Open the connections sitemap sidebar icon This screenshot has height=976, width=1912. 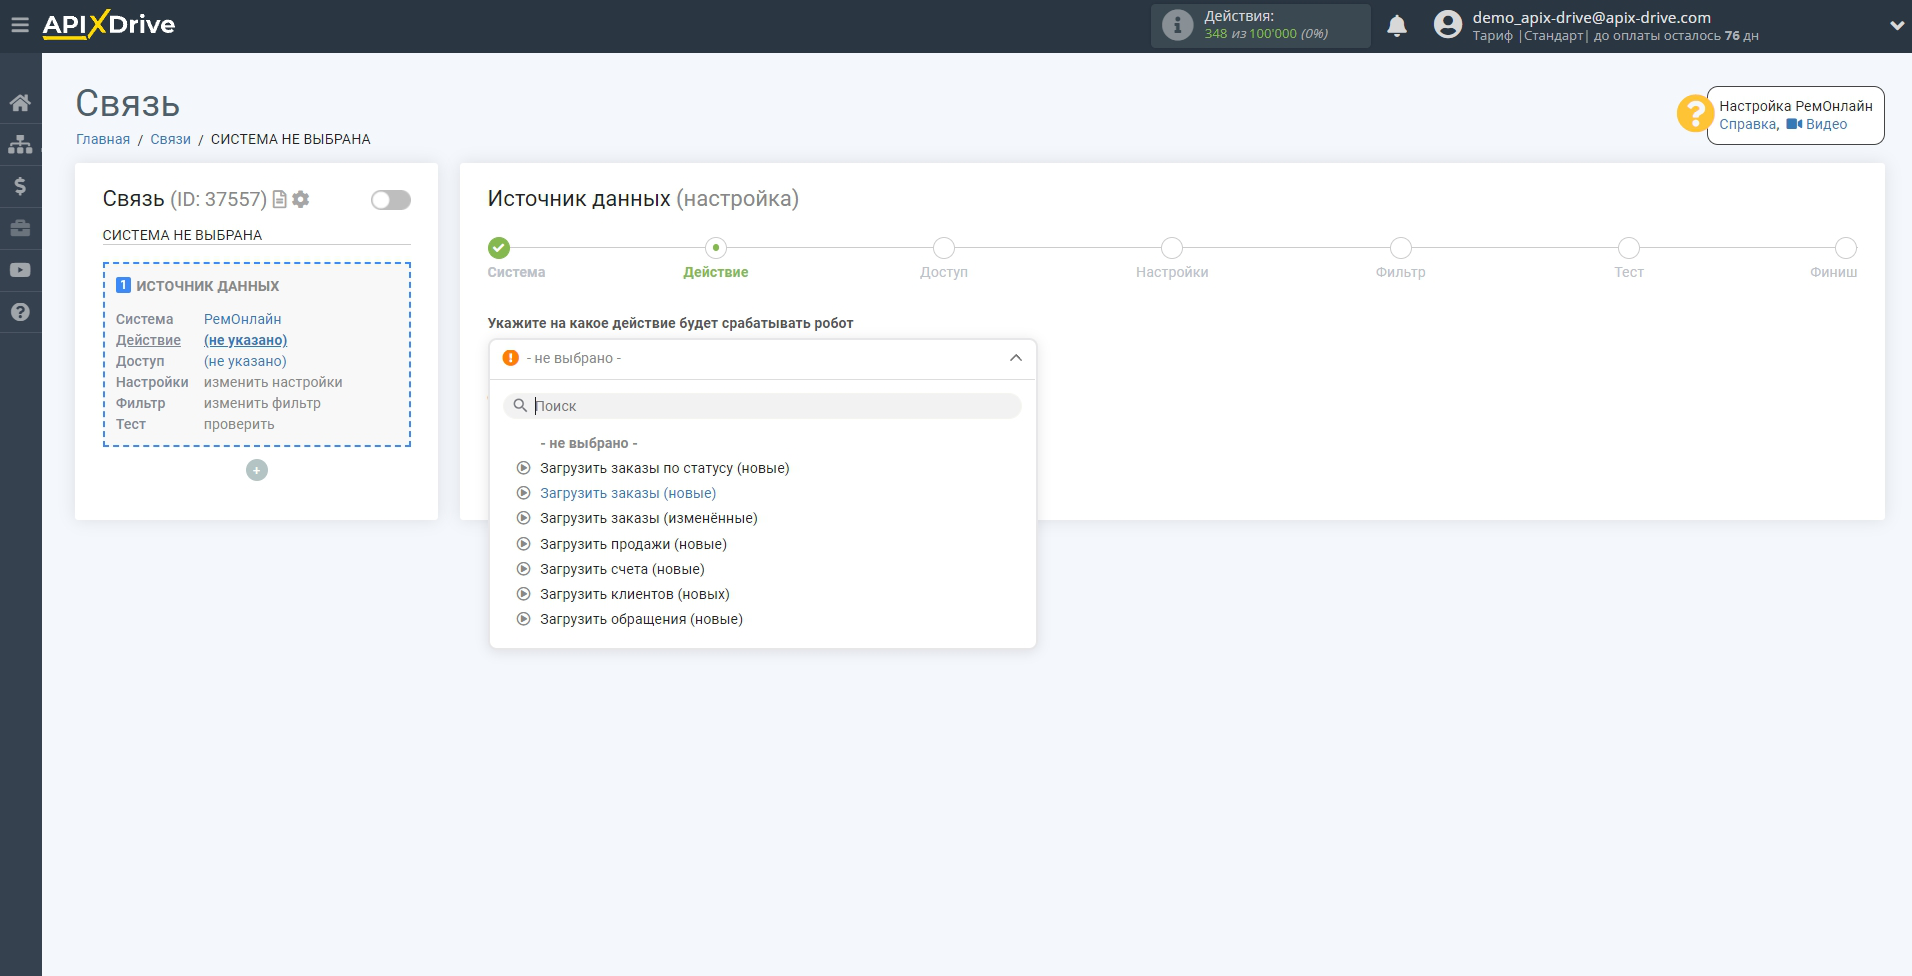pyautogui.click(x=20, y=145)
